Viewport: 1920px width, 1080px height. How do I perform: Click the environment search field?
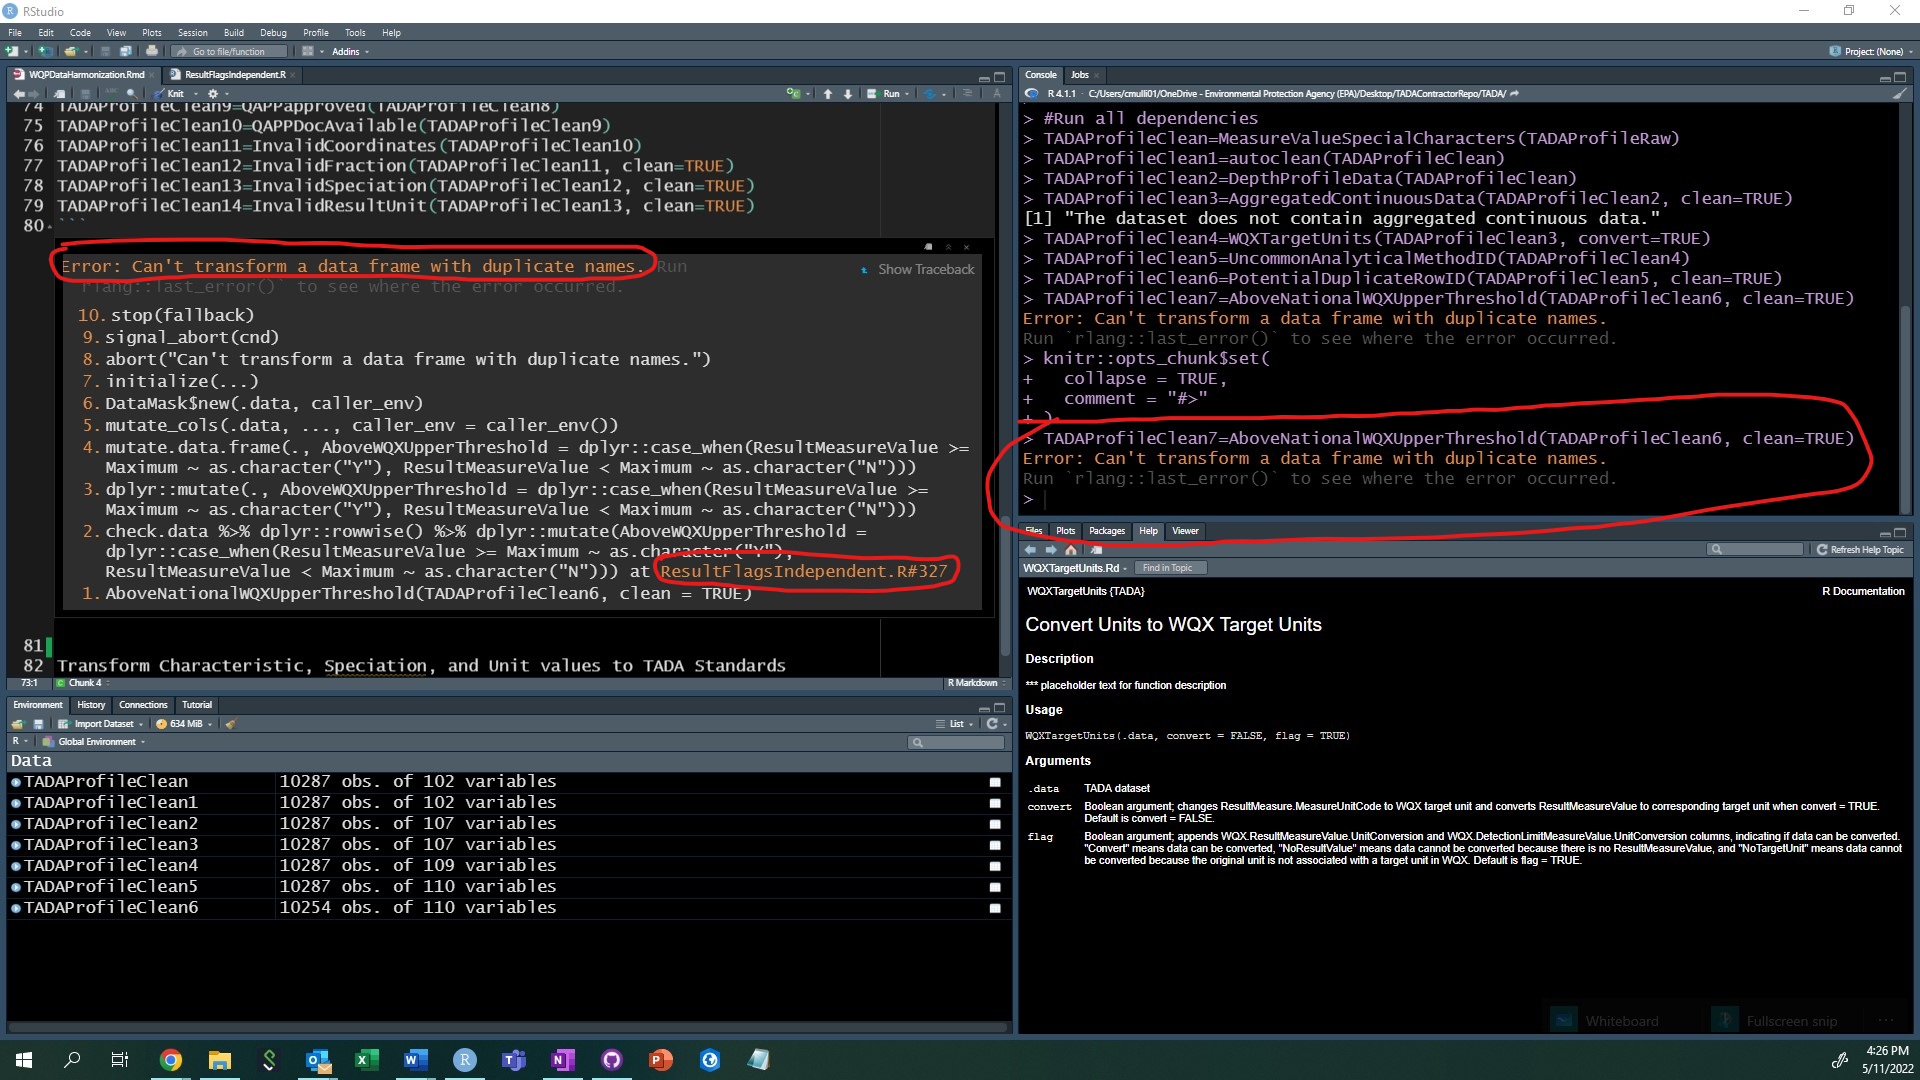click(x=957, y=742)
